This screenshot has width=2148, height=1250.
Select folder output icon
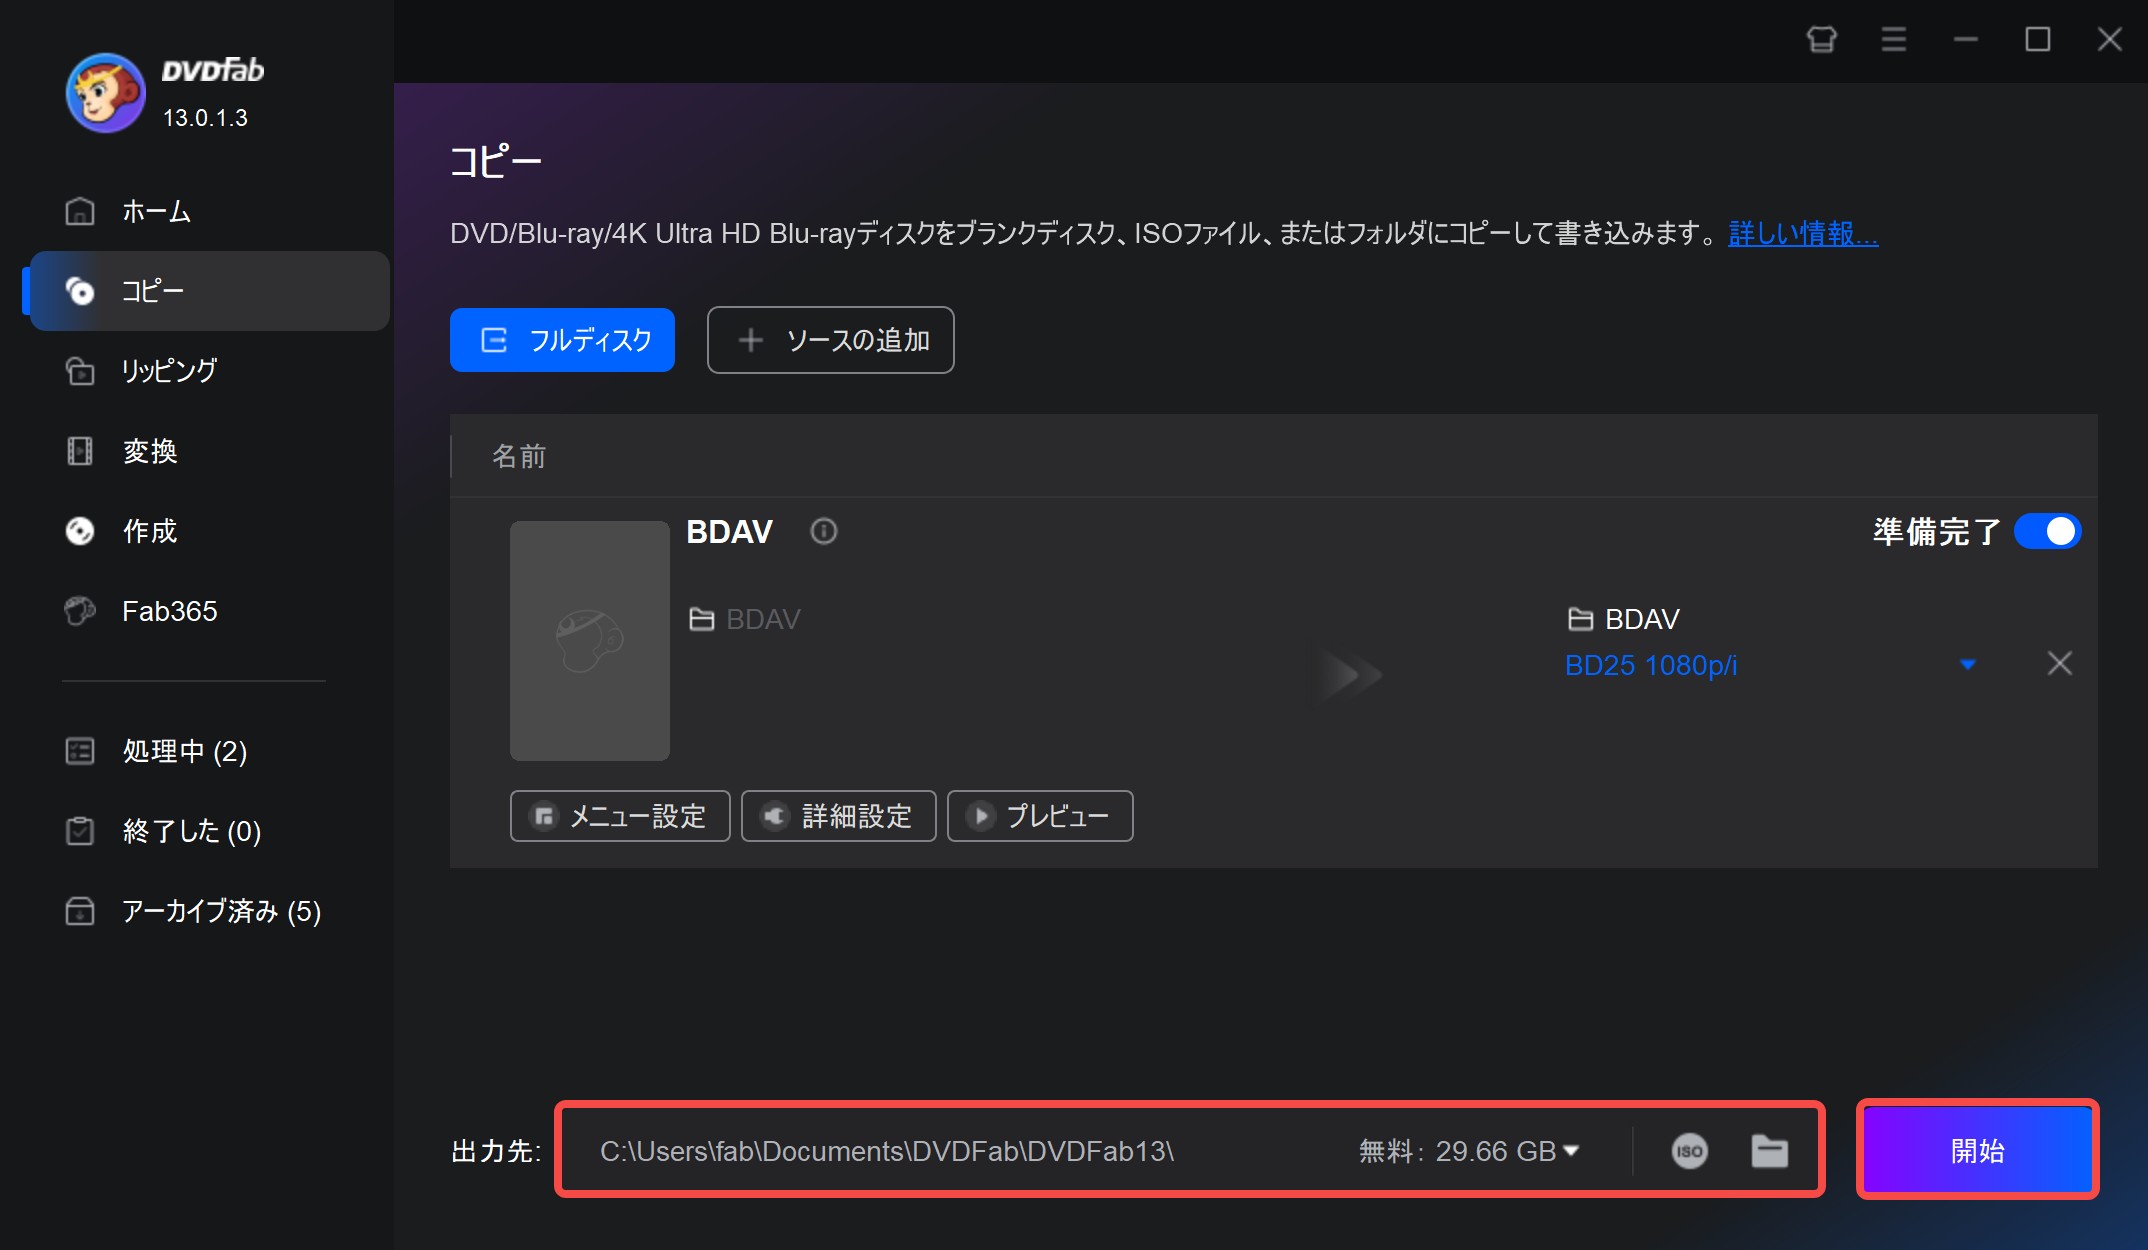click(1769, 1151)
